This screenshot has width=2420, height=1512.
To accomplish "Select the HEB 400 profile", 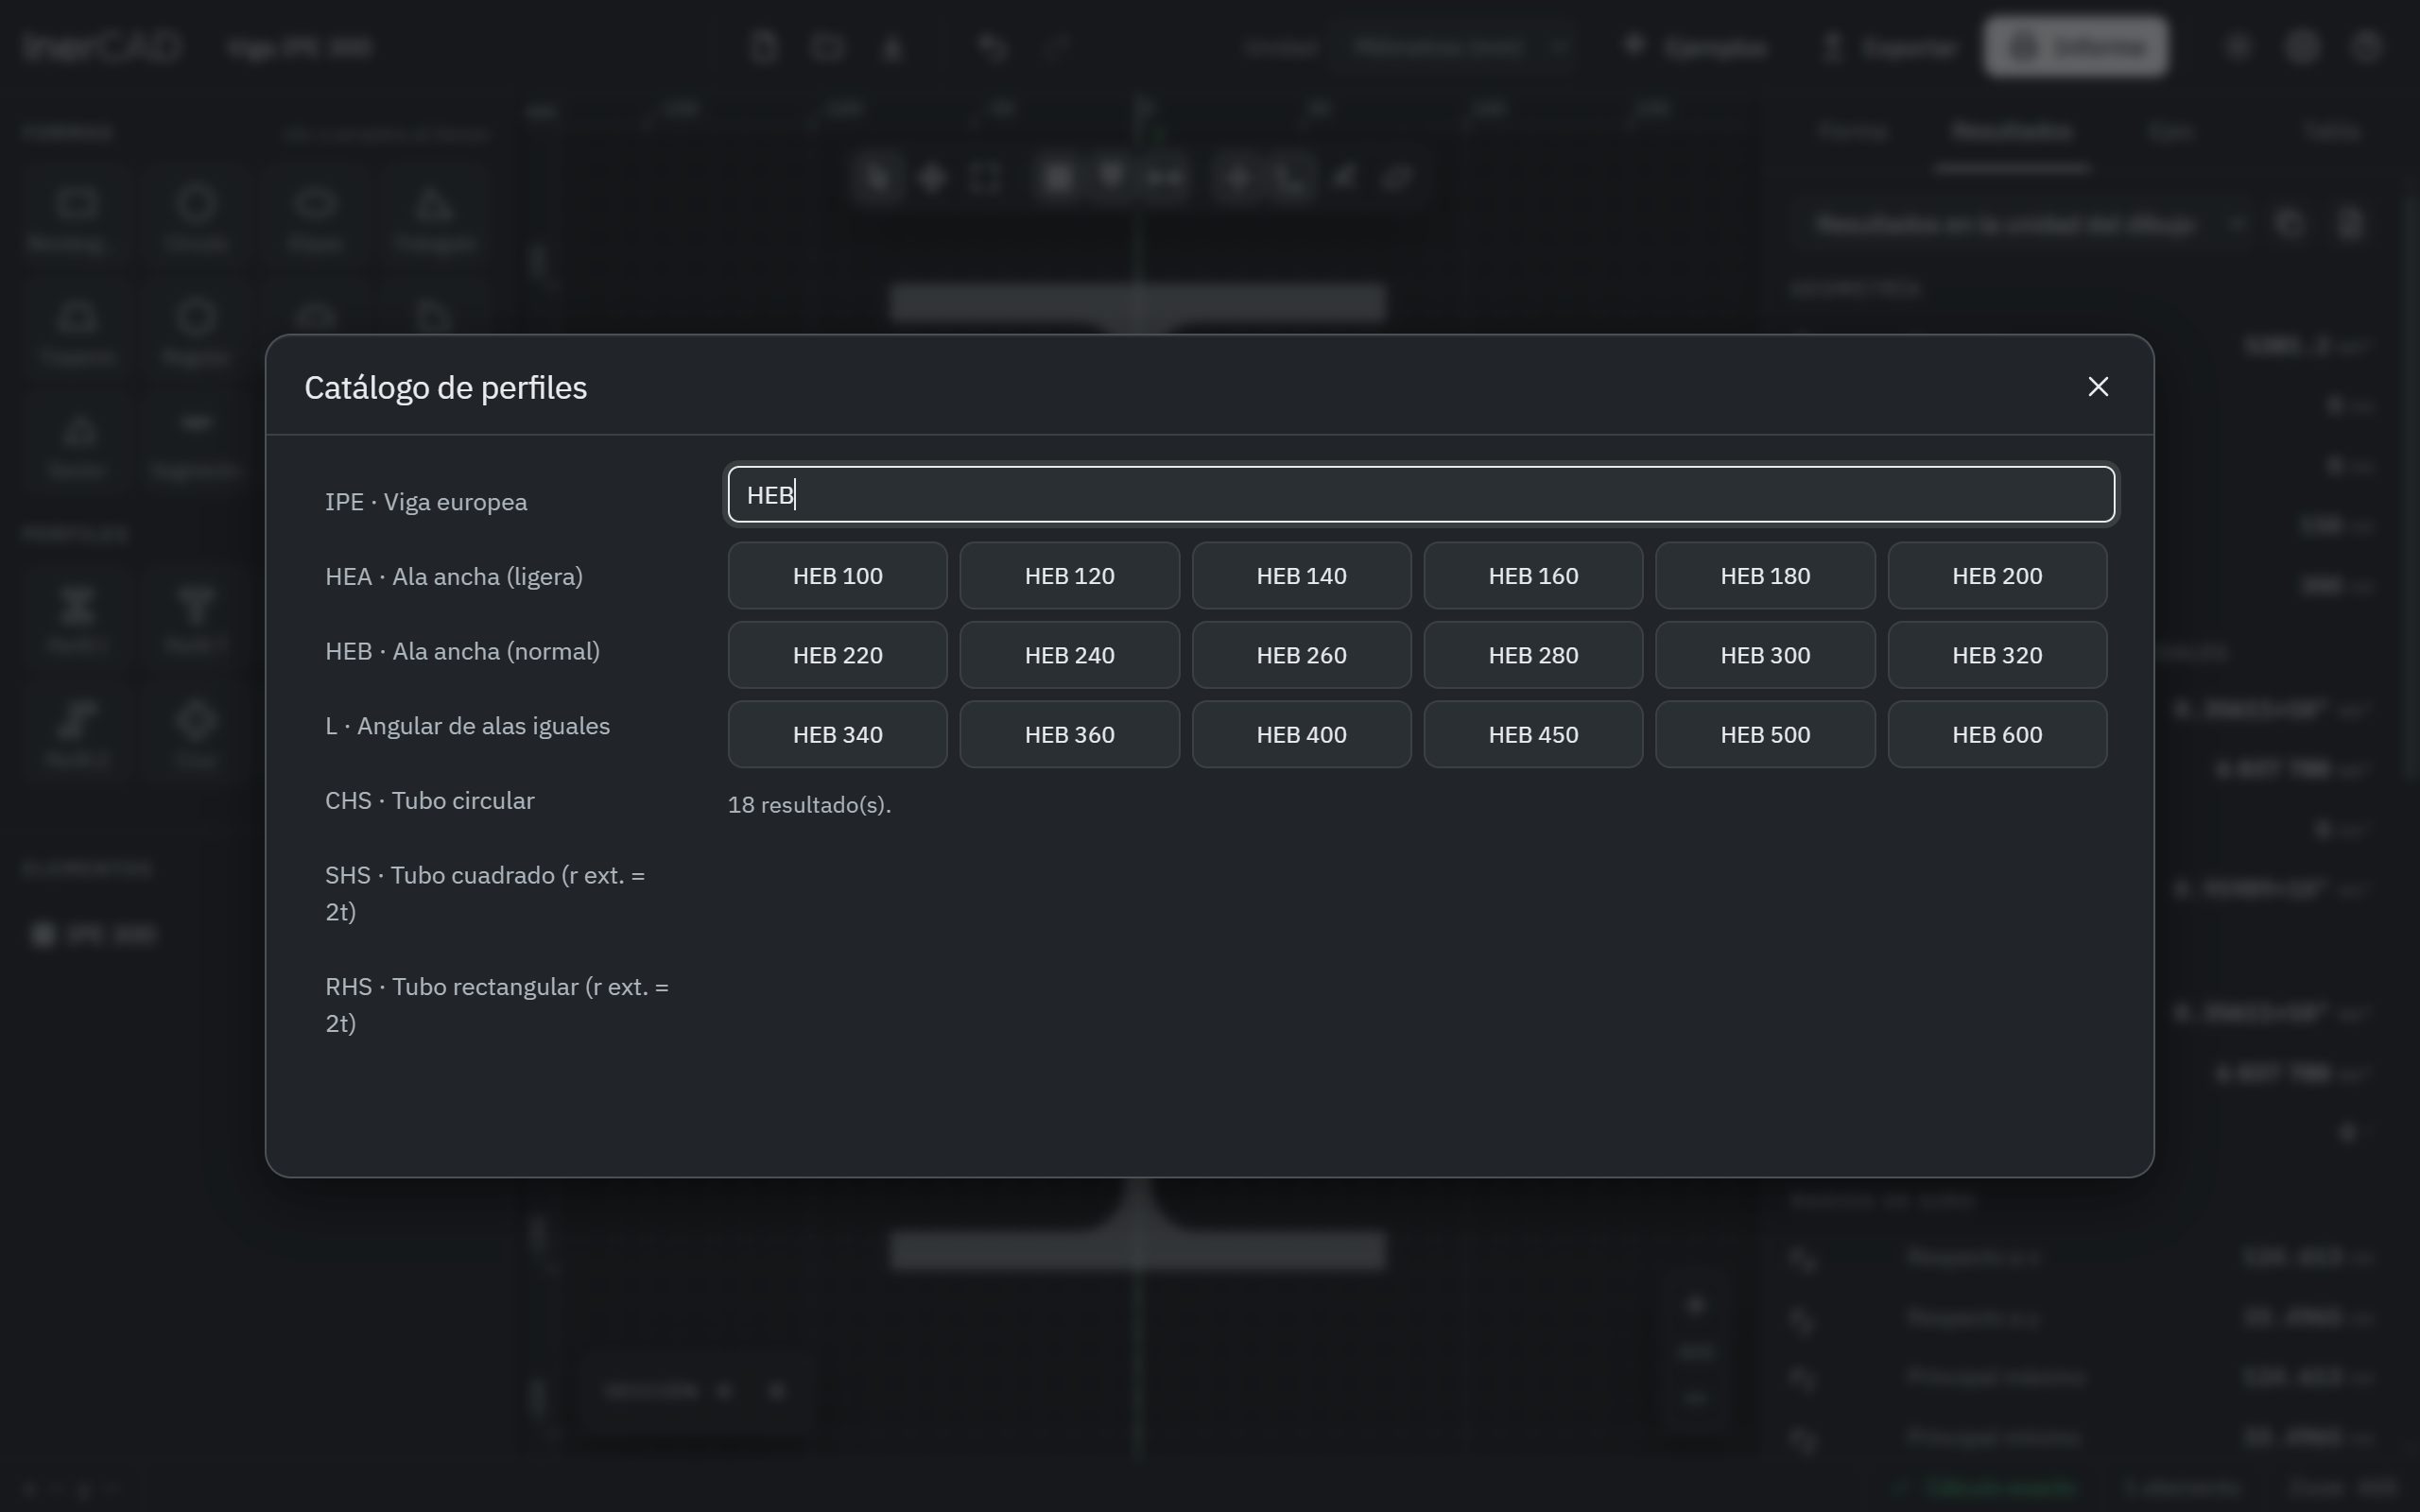I will [x=1302, y=734].
